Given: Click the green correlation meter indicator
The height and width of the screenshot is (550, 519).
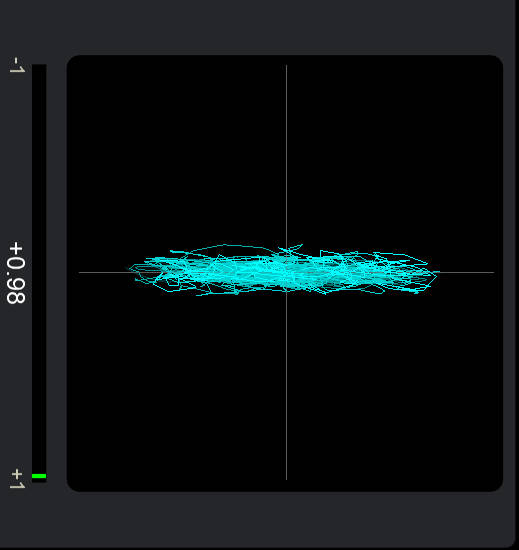Looking at the screenshot, I should 39,476.
